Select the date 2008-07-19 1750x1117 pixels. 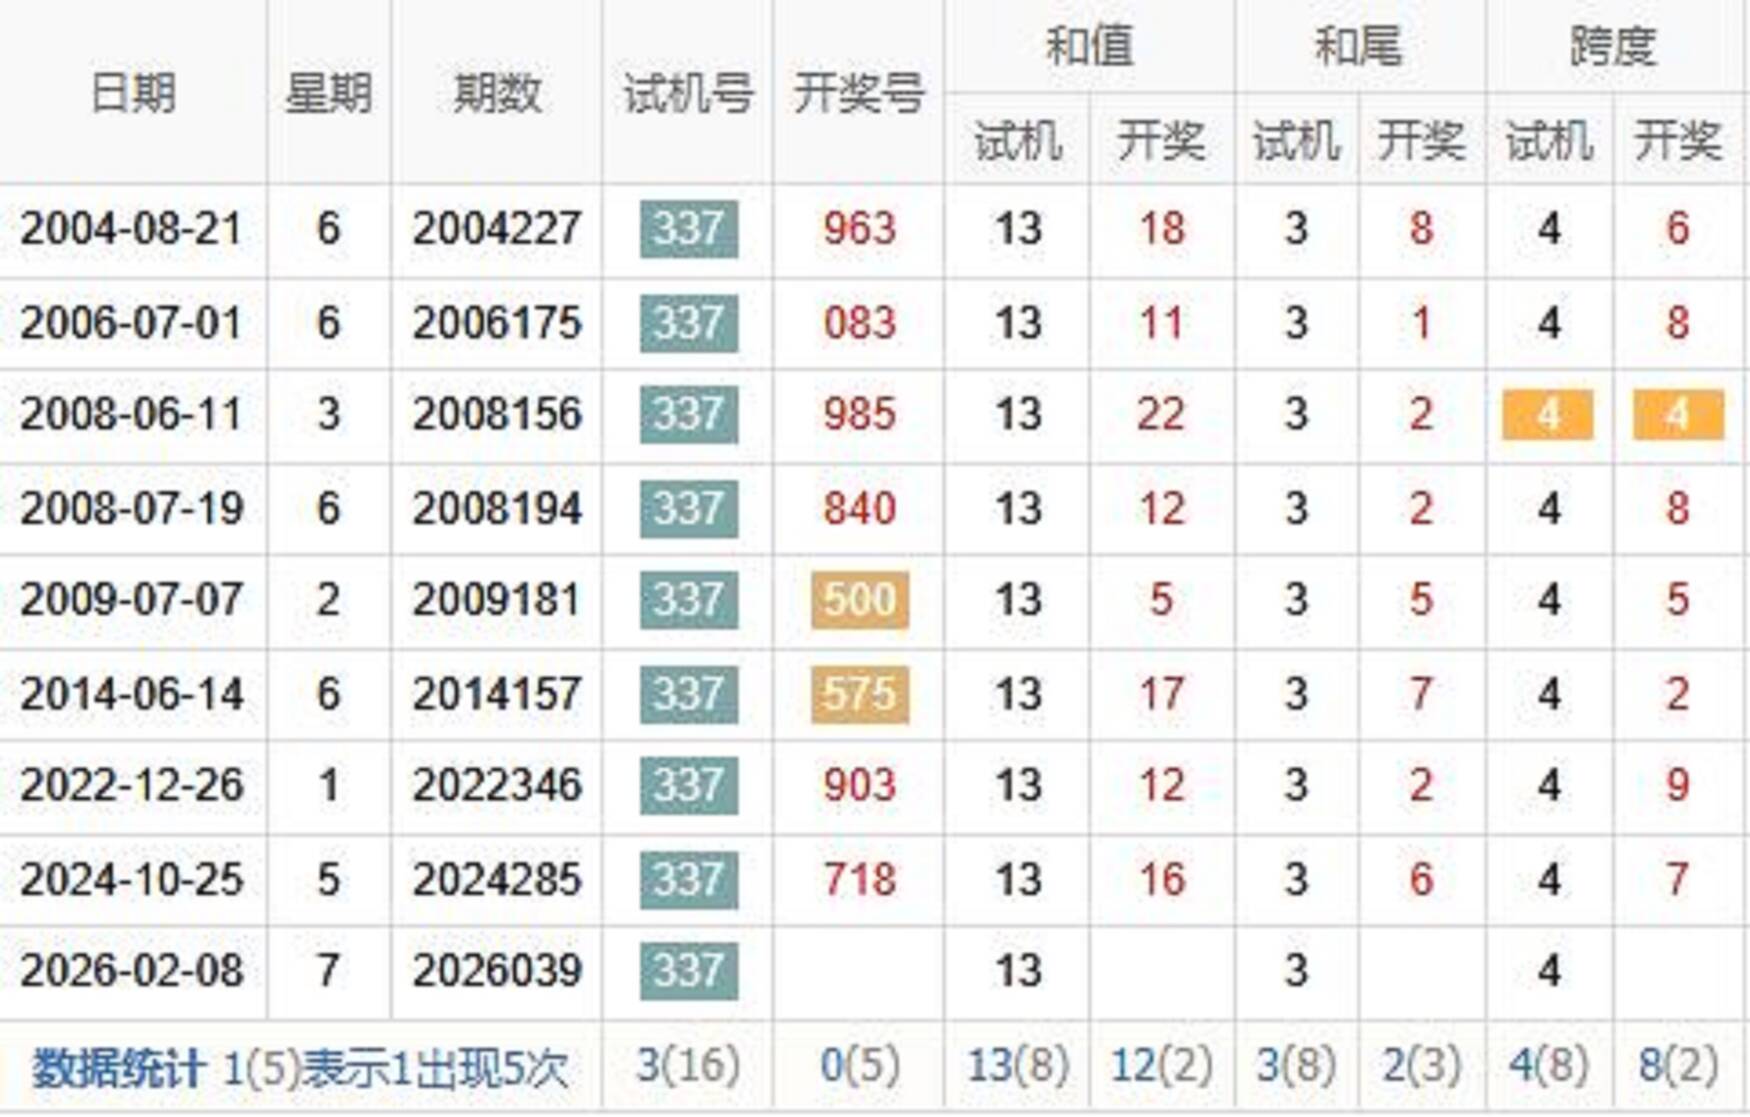[x=131, y=508]
